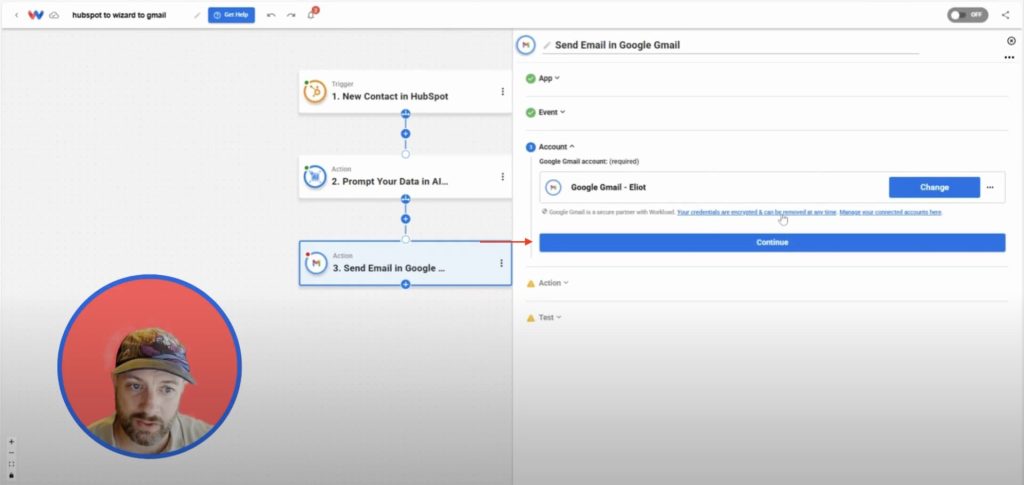Viewport: 1024px width, 485px height.
Task: Click the workflow name hubspot to wizard to gmail
Action: click(119, 15)
